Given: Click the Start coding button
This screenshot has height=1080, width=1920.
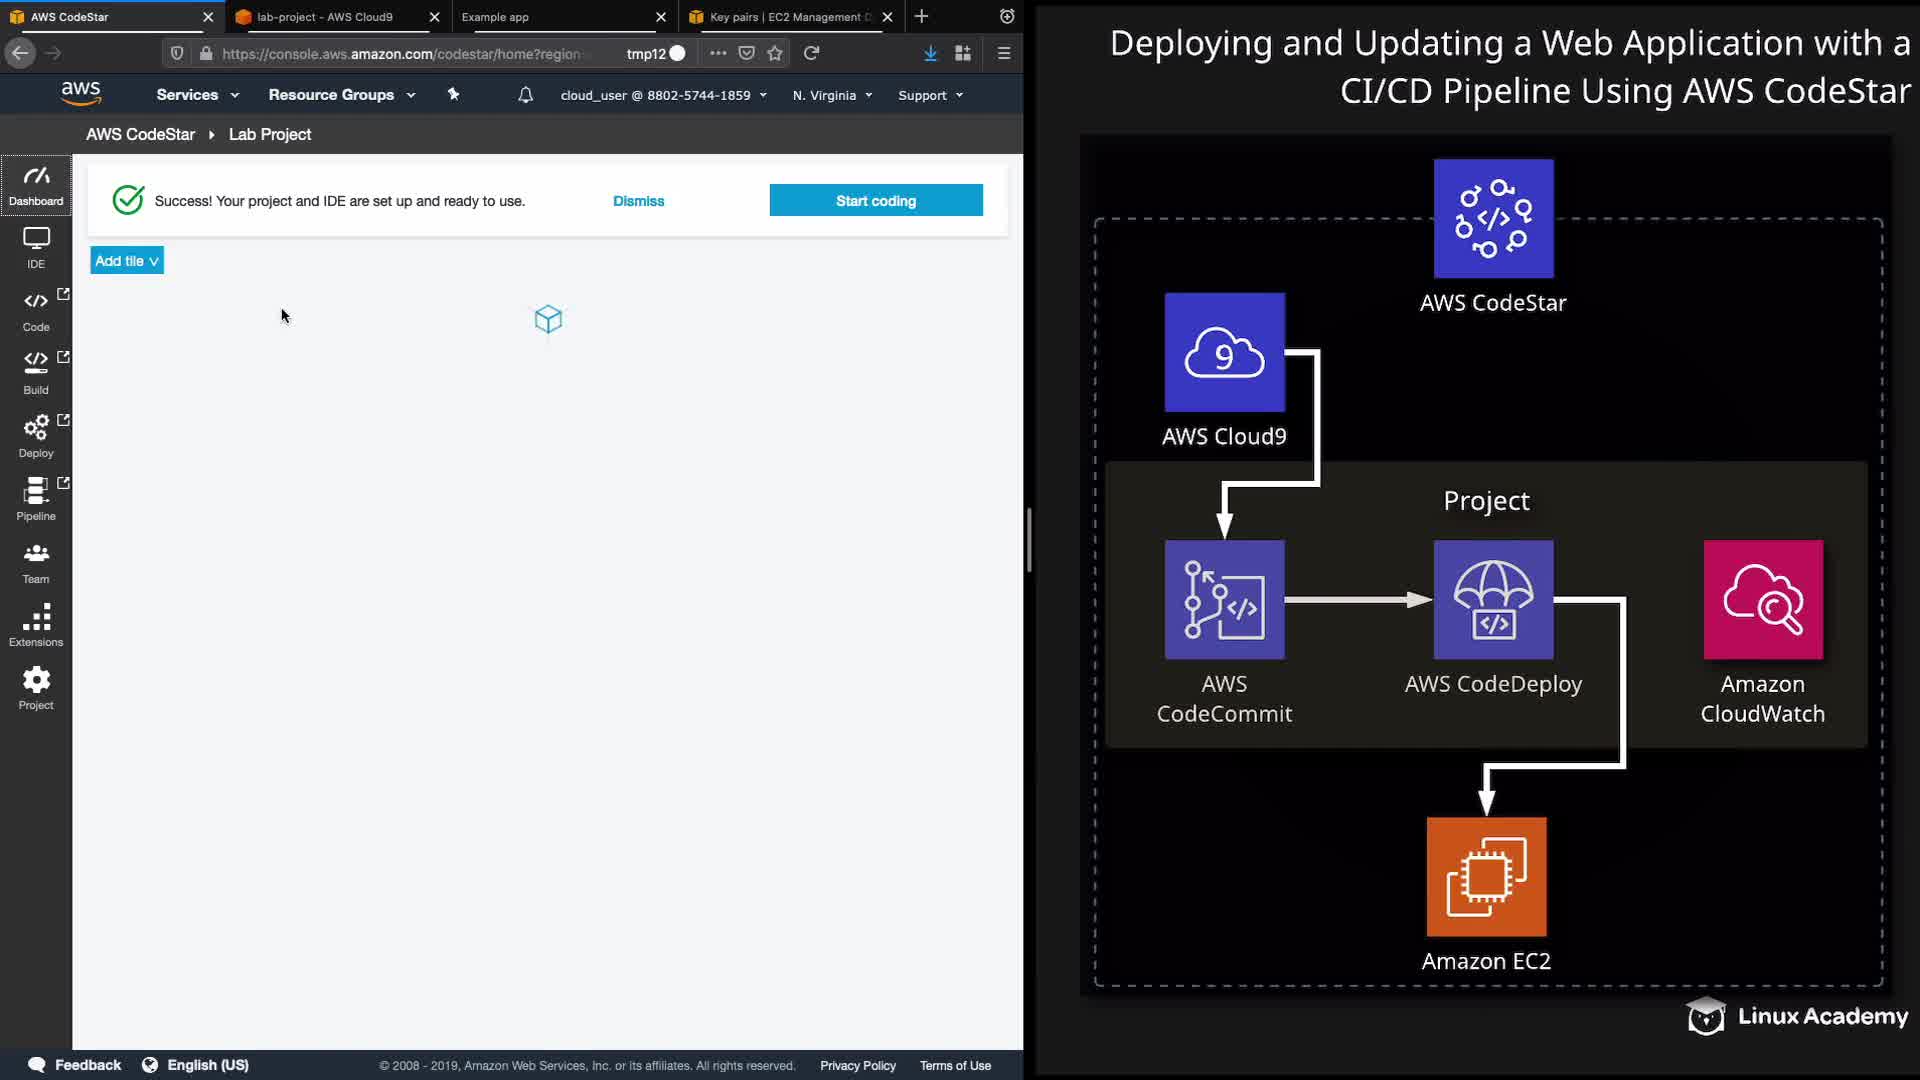Looking at the screenshot, I should pos(875,201).
